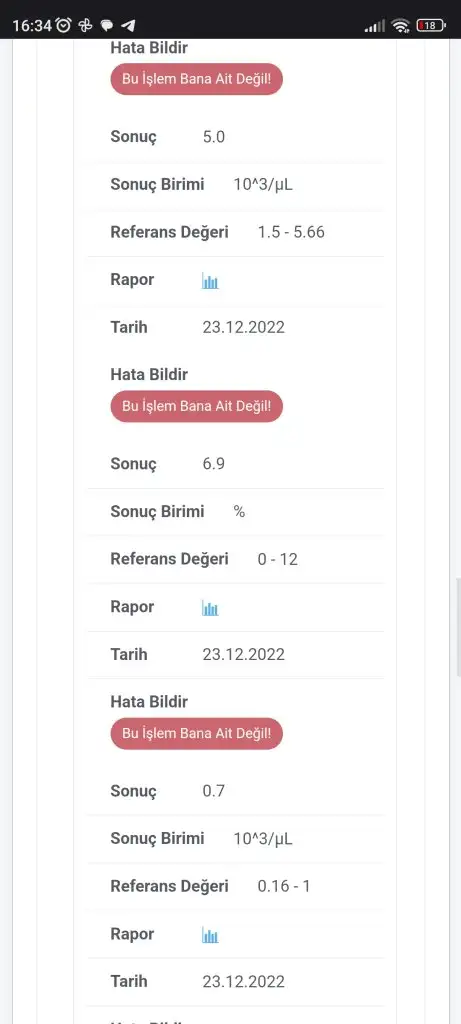Screen dimensions: 461x1024
Task: Select the reference value 0 - 12
Action: pos(278,559)
